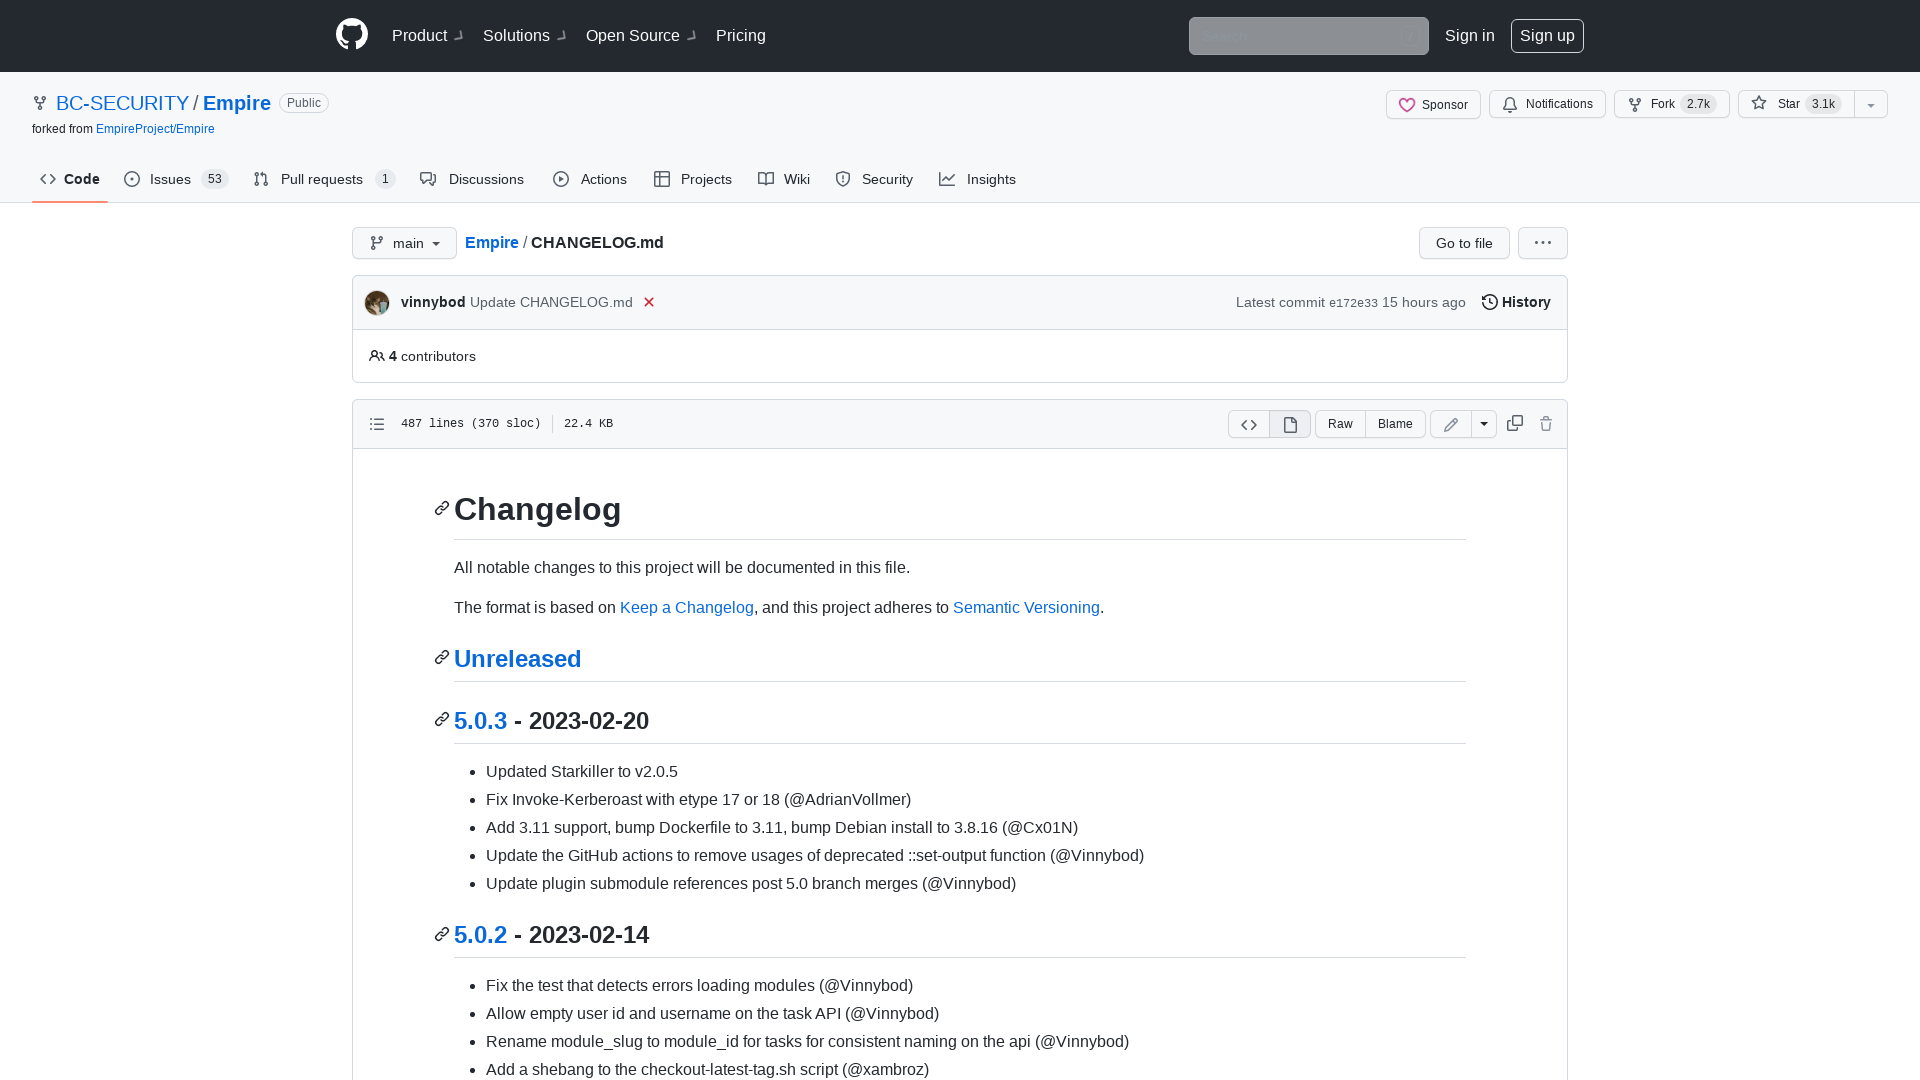Open the Keep a Changelog link
Screen dimensions: 1920x1080
pyautogui.click(x=687, y=607)
